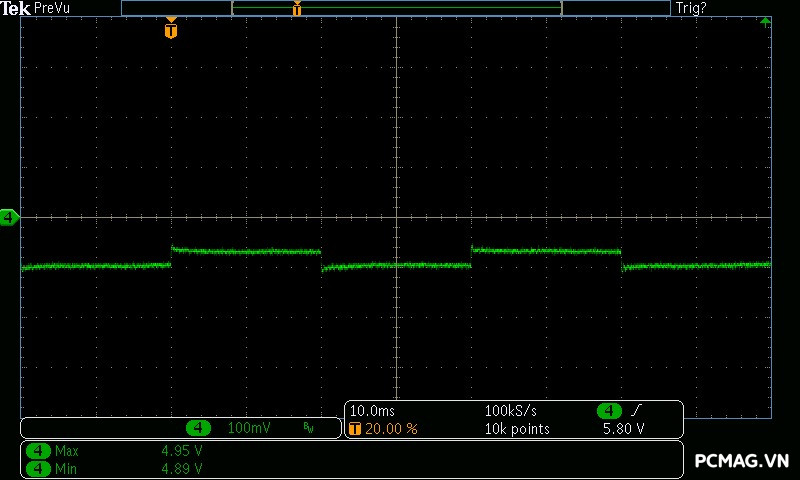800x480 pixels.
Task: Click the rising edge trigger slope icon
Action: (x=637, y=411)
